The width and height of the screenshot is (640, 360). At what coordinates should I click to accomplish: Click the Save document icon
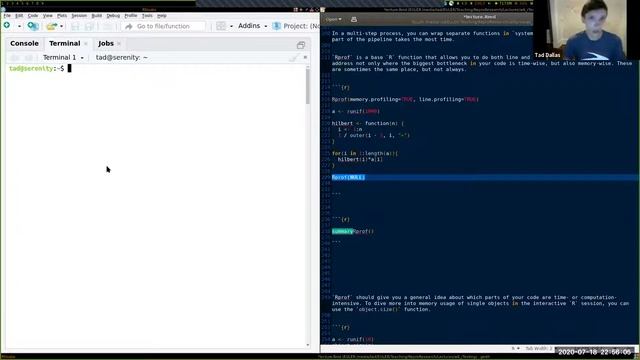75,26
